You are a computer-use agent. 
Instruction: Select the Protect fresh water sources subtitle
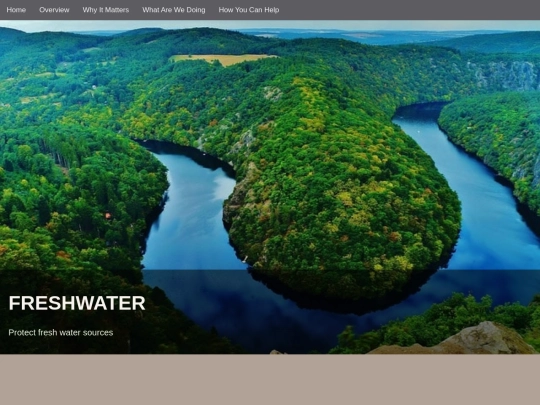point(61,333)
